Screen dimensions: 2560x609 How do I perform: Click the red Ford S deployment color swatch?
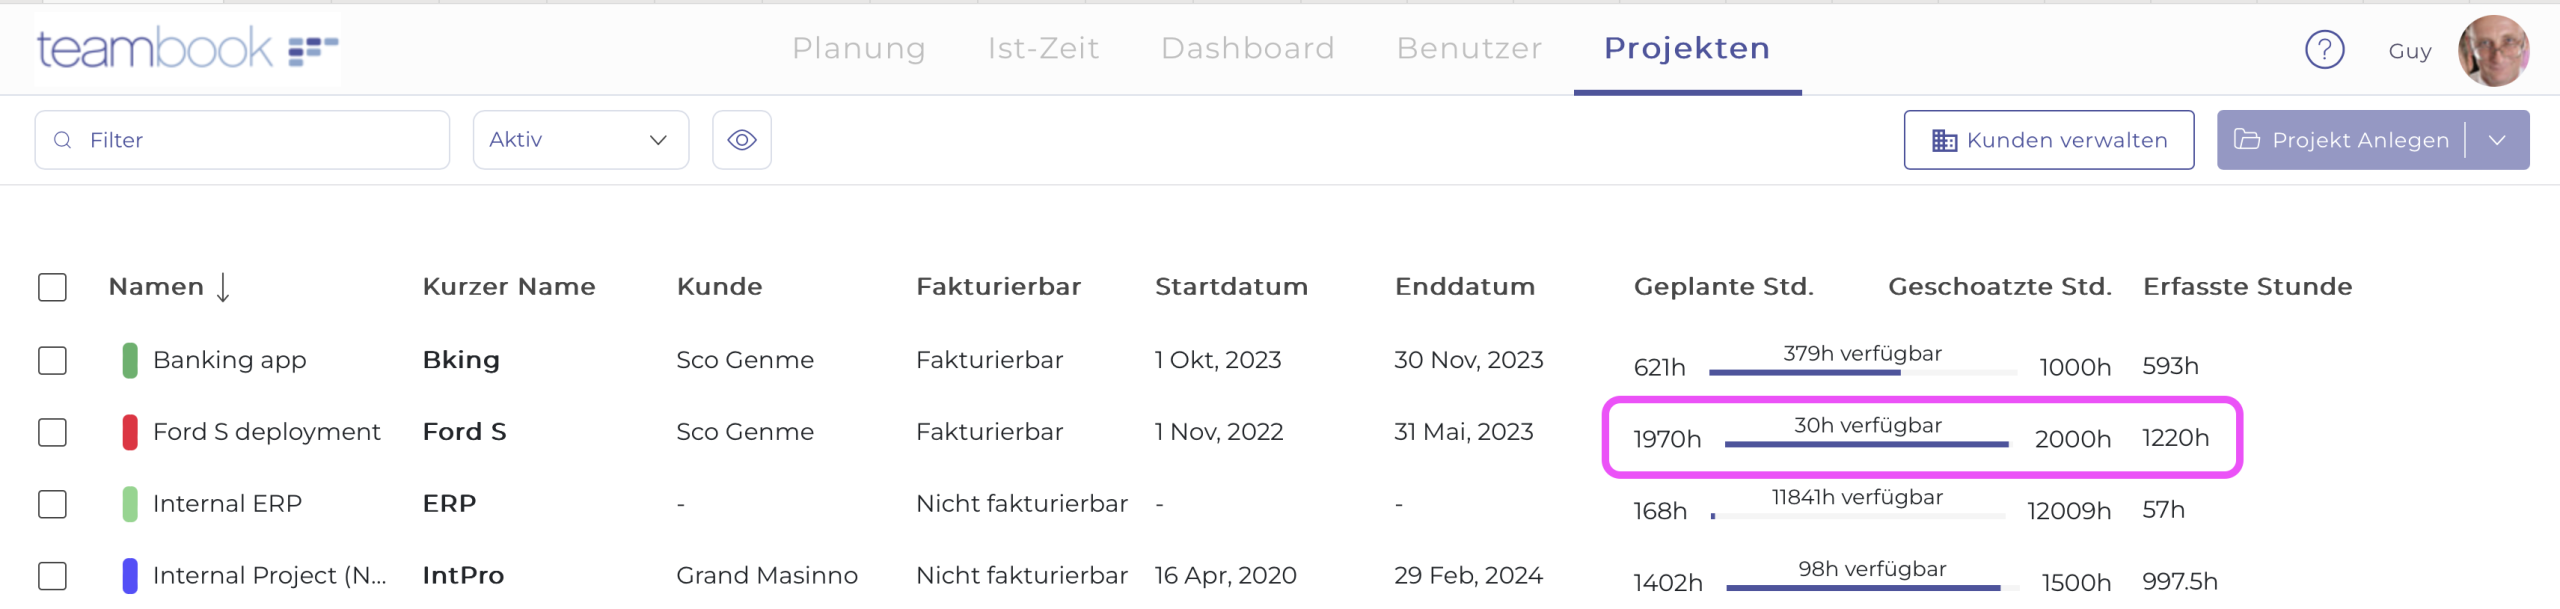(x=130, y=432)
